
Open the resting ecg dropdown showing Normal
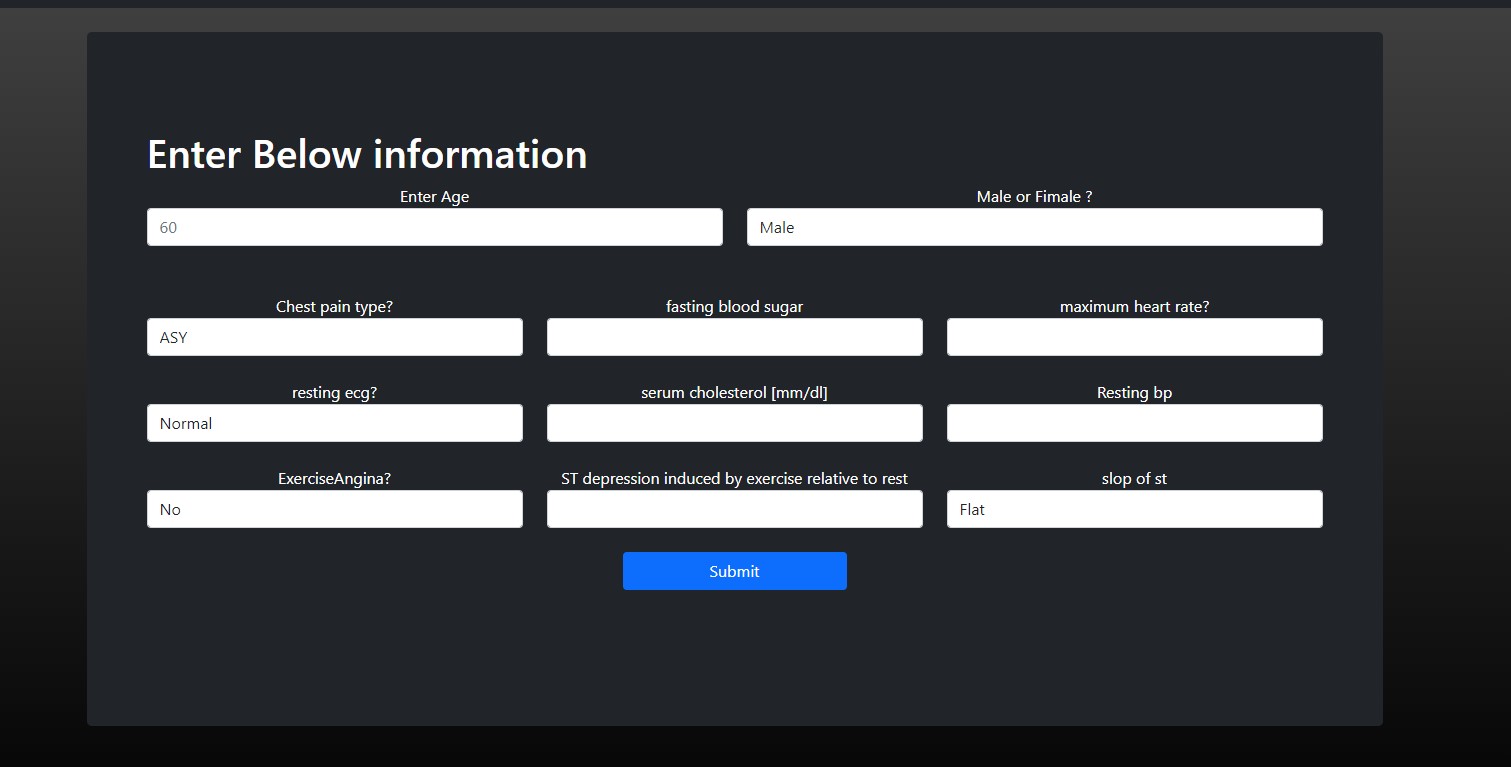[x=334, y=423]
